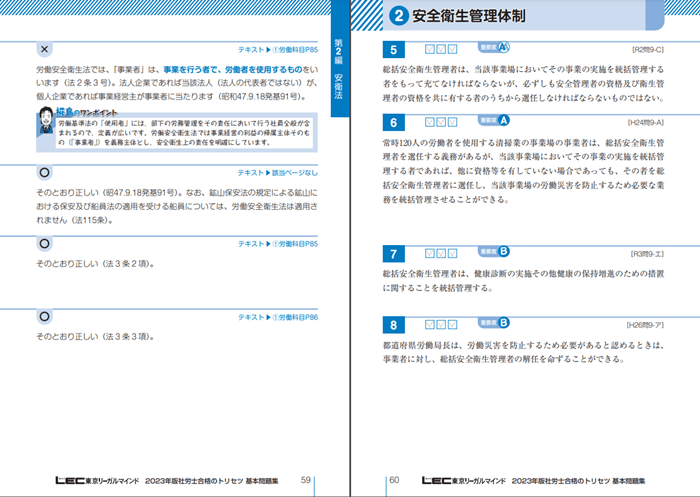Select the blue question number 8 box
700x497 pixels.
tap(393, 325)
